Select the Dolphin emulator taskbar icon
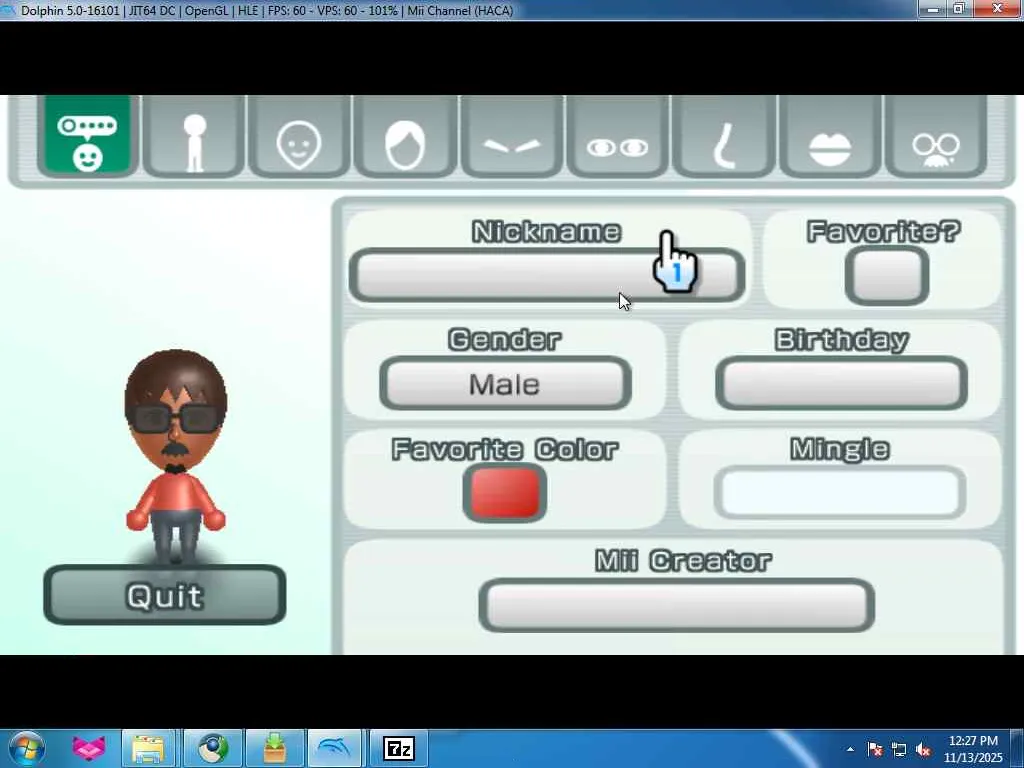The width and height of the screenshot is (1024, 768). click(334, 748)
